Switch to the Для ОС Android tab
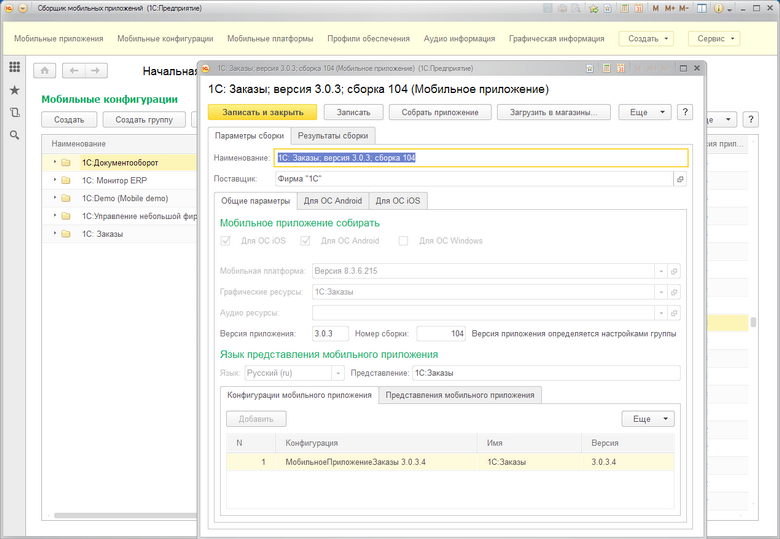 333,201
